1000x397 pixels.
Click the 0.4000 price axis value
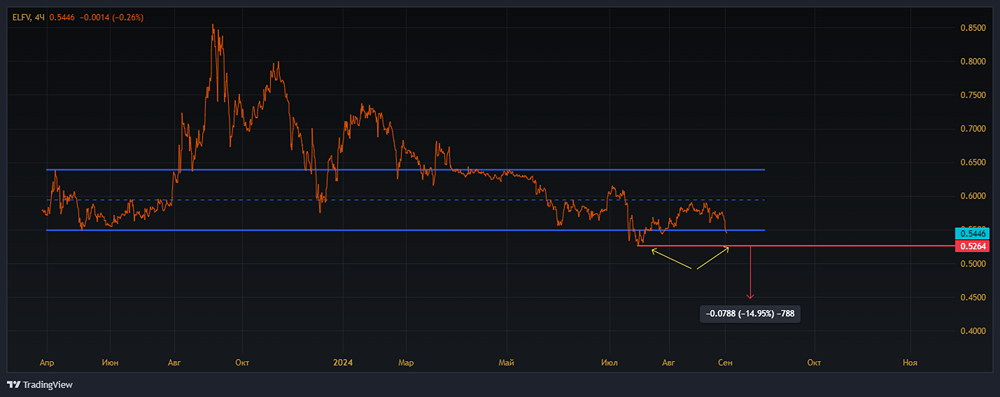(x=973, y=331)
